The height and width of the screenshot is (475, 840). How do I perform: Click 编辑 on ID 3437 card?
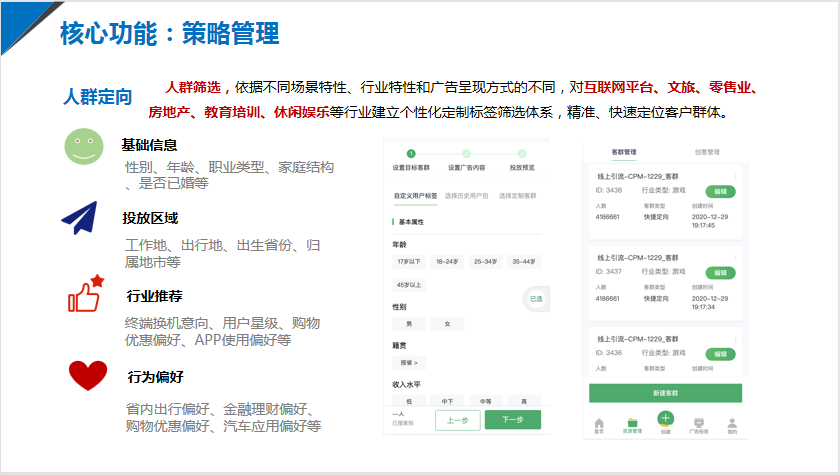pos(718,272)
